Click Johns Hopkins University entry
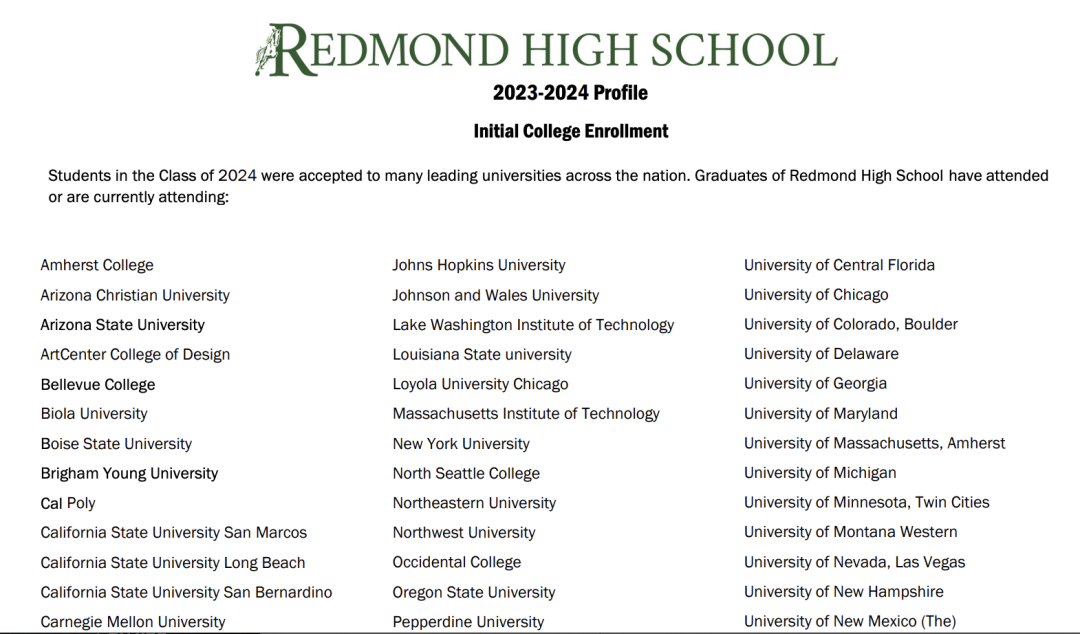1080x634 pixels. tap(479, 265)
